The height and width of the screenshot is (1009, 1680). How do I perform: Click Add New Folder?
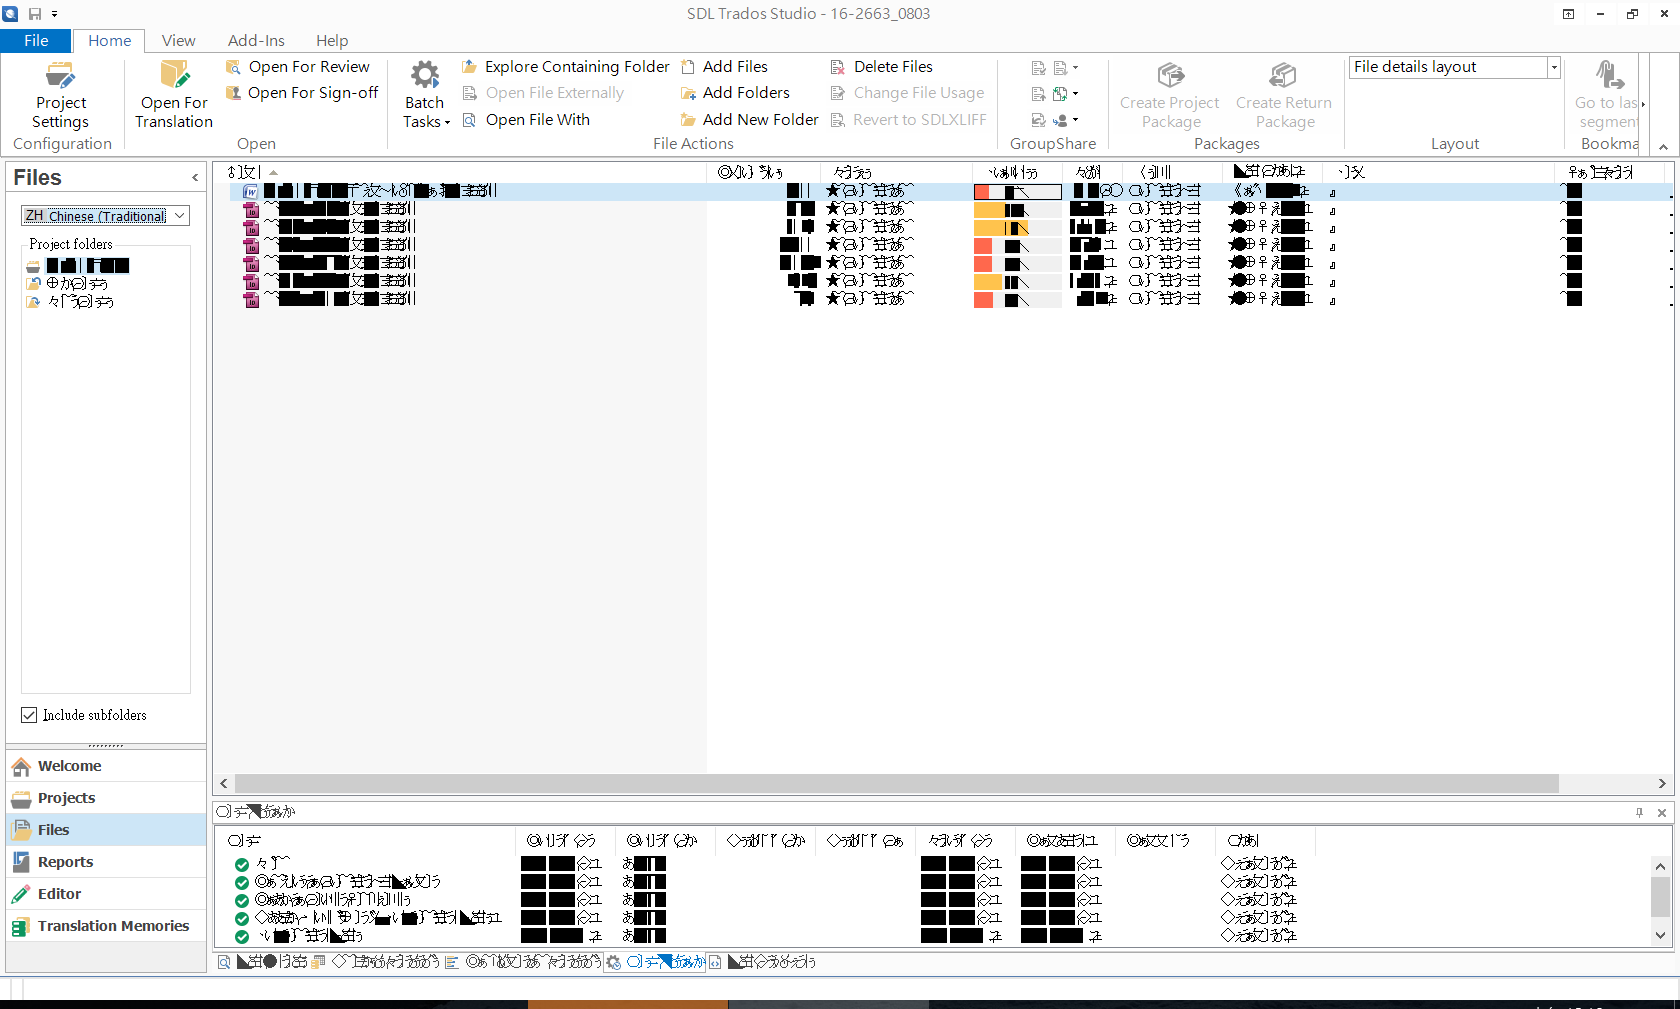pyautogui.click(x=750, y=120)
